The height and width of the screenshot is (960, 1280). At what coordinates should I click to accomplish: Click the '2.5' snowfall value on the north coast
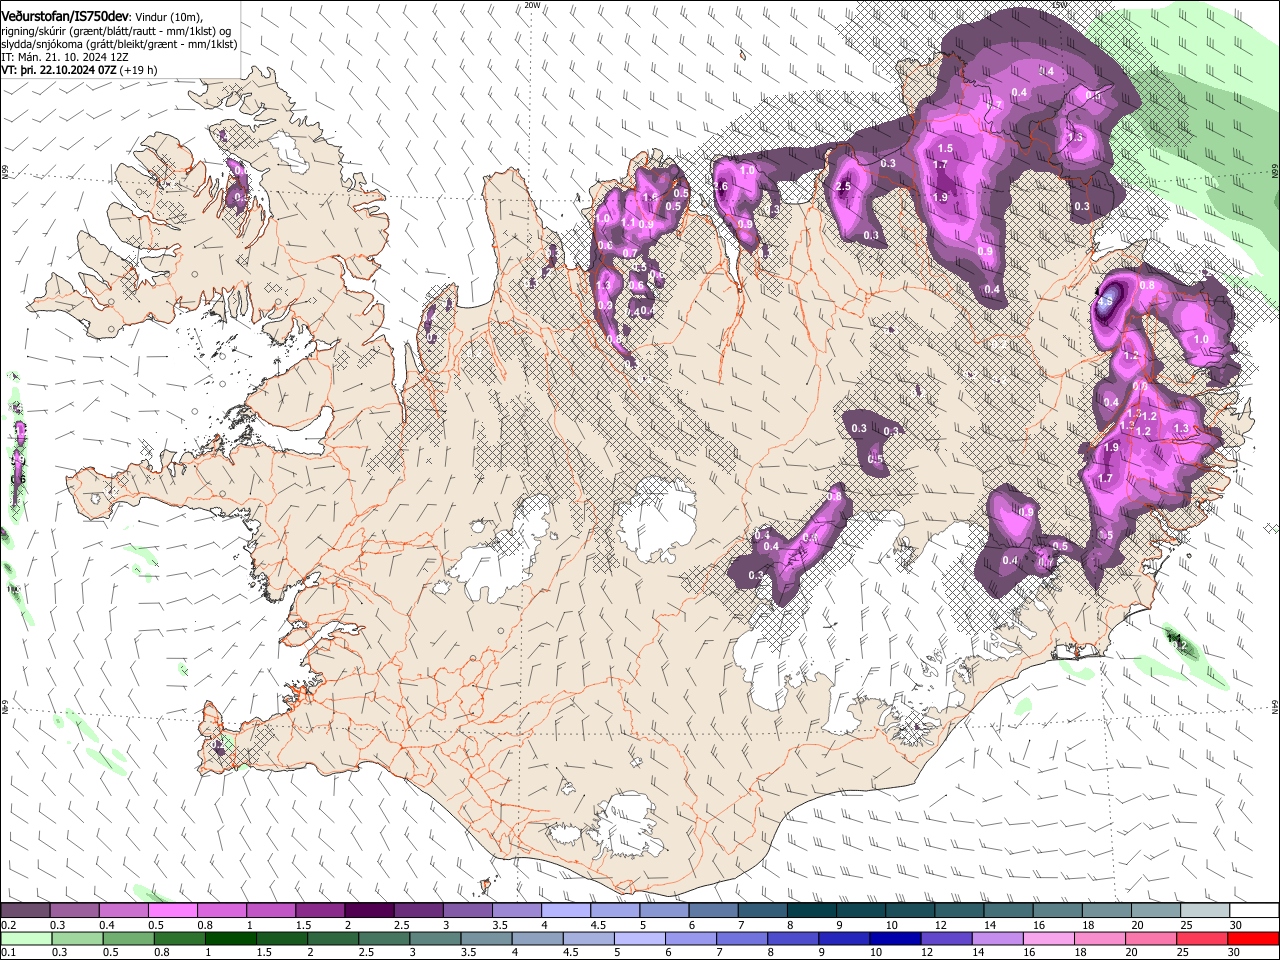coord(843,187)
